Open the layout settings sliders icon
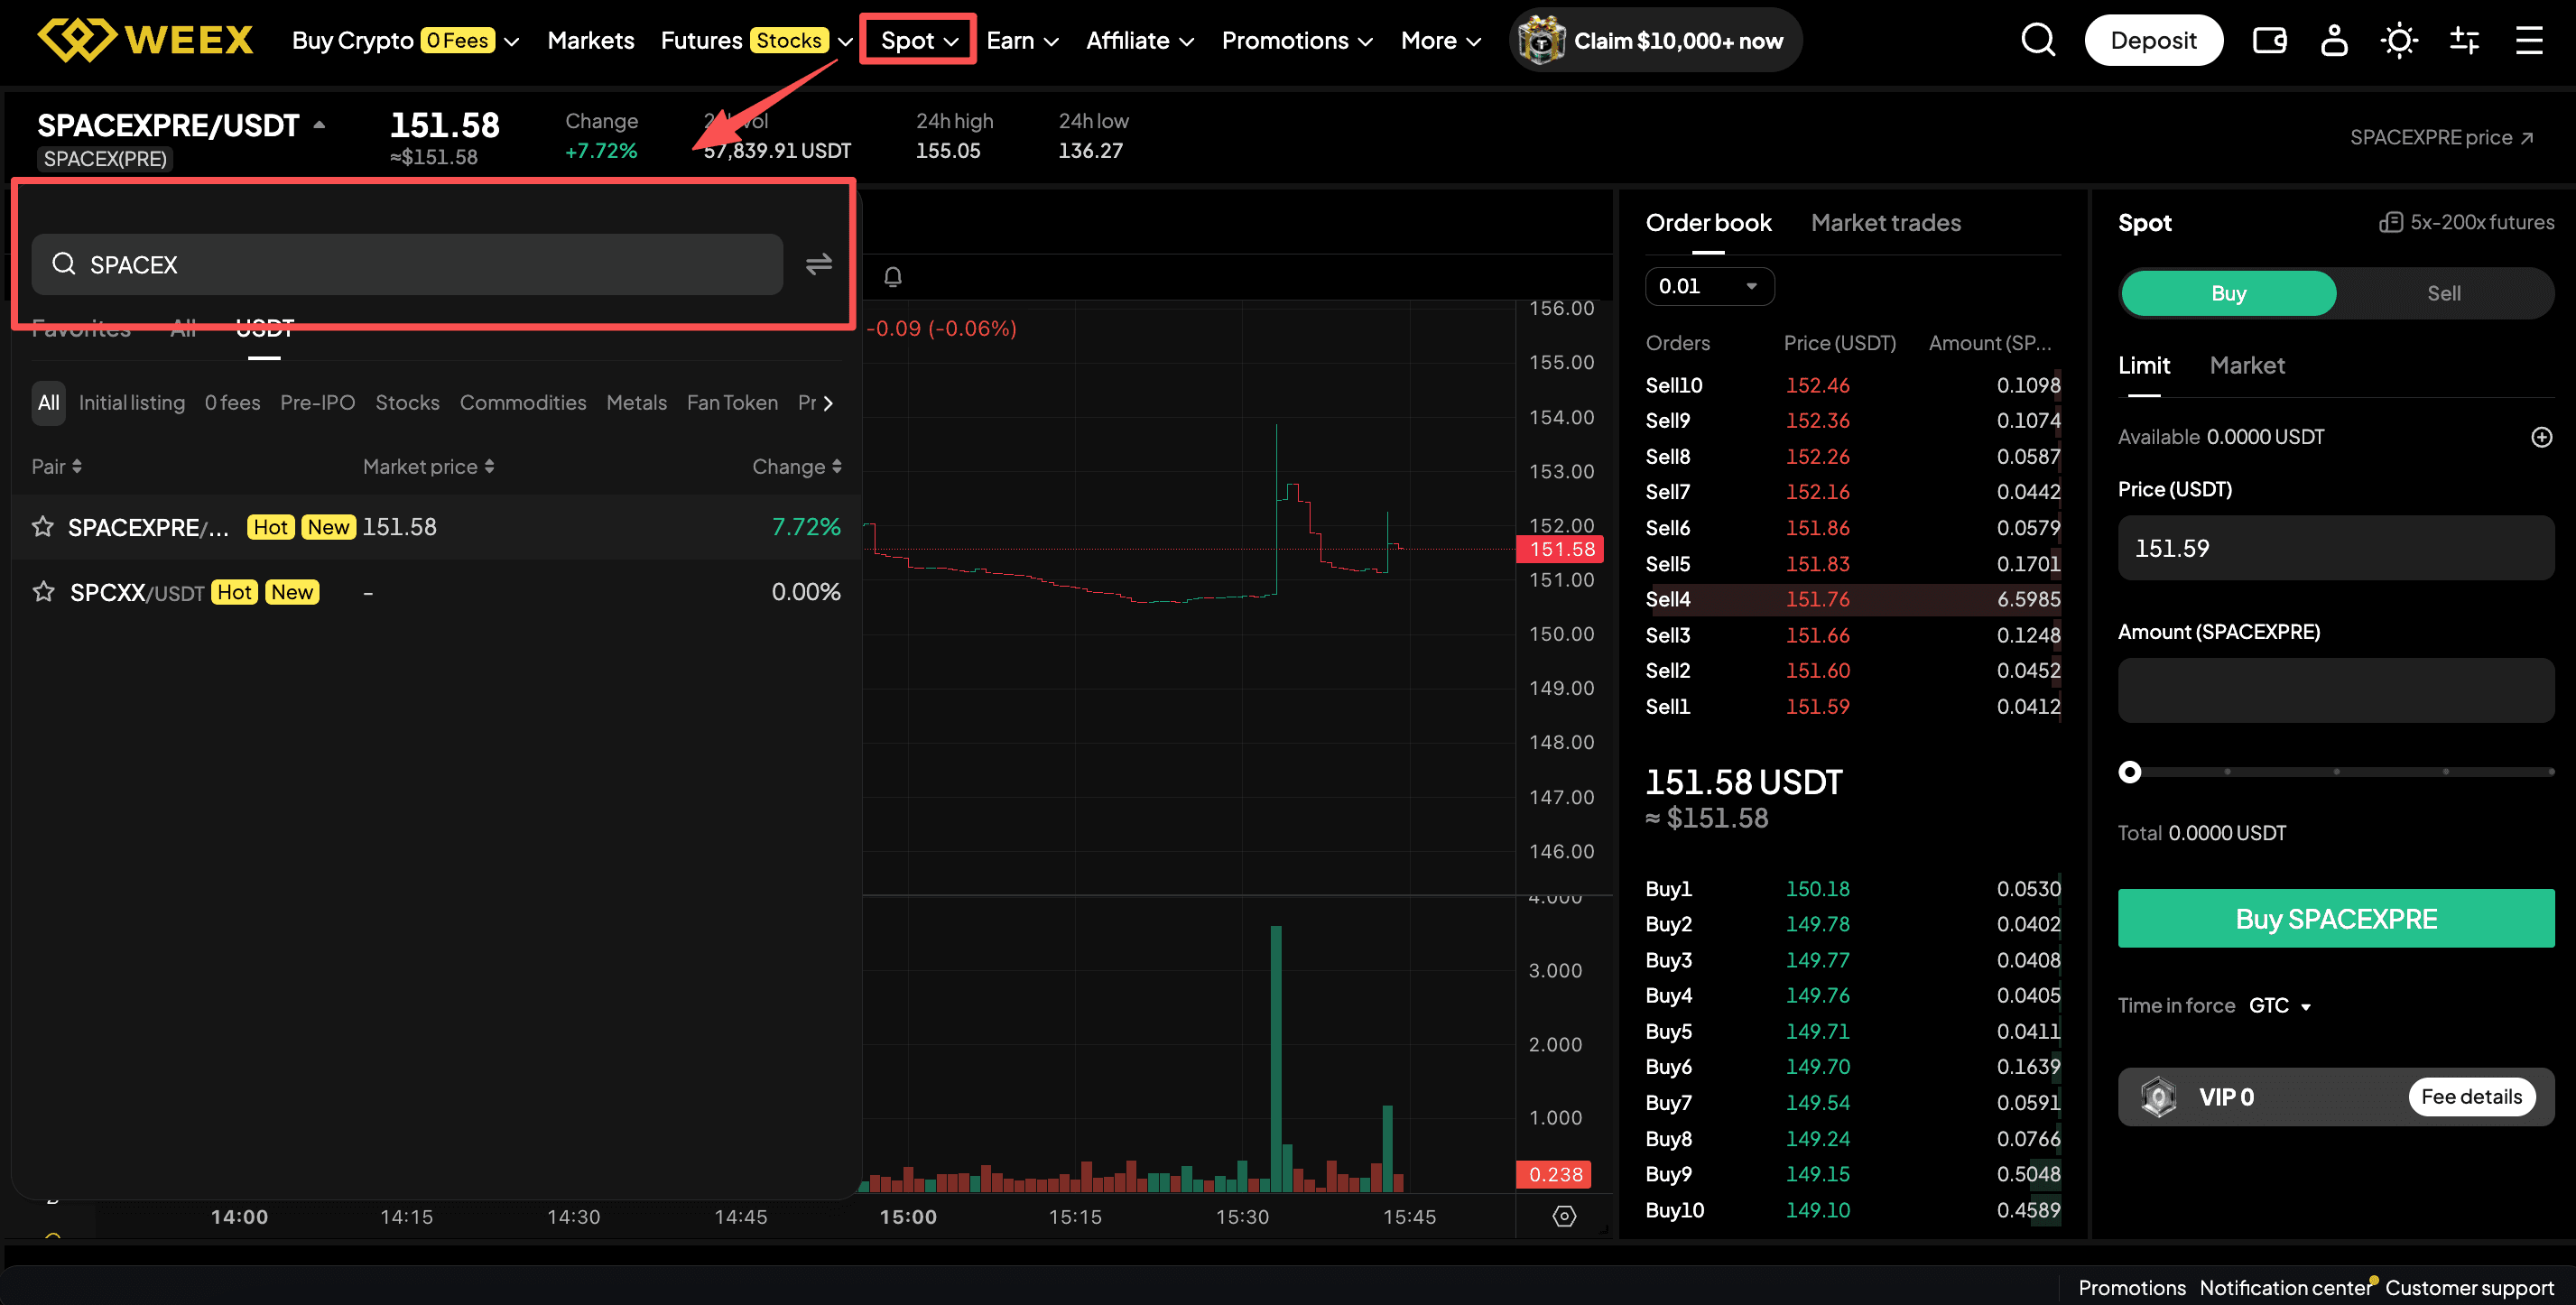The image size is (2576, 1305). pyautogui.click(x=2464, y=40)
